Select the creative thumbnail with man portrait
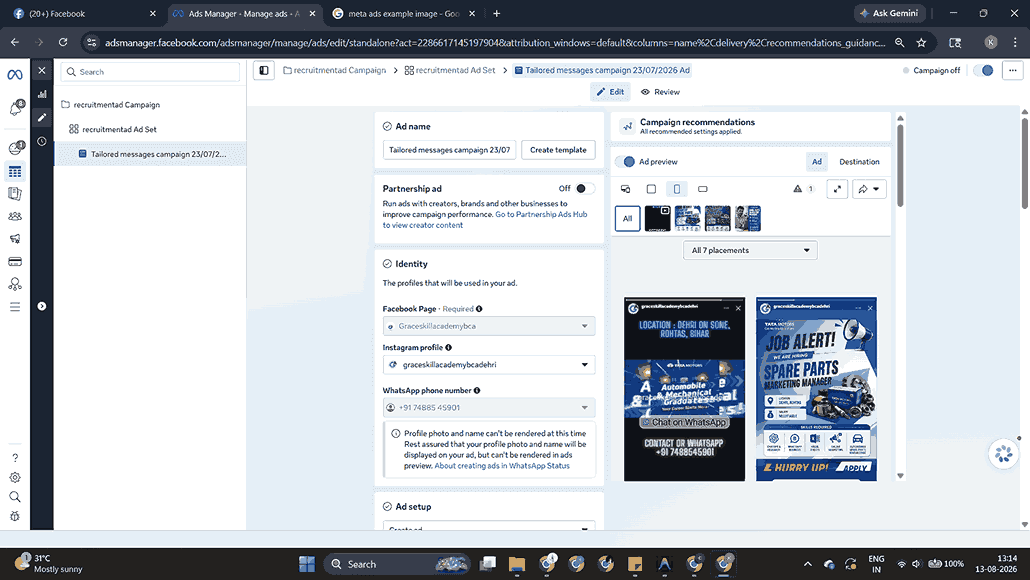 pyautogui.click(x=748, y=219)
